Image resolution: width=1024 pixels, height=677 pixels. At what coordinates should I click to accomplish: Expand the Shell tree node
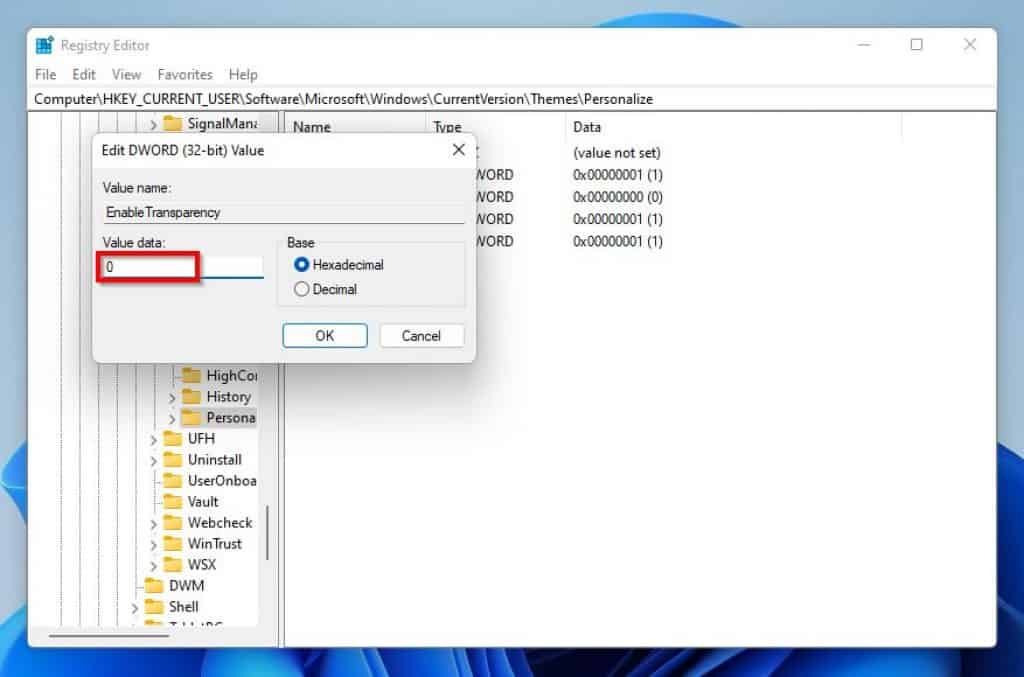134,608
